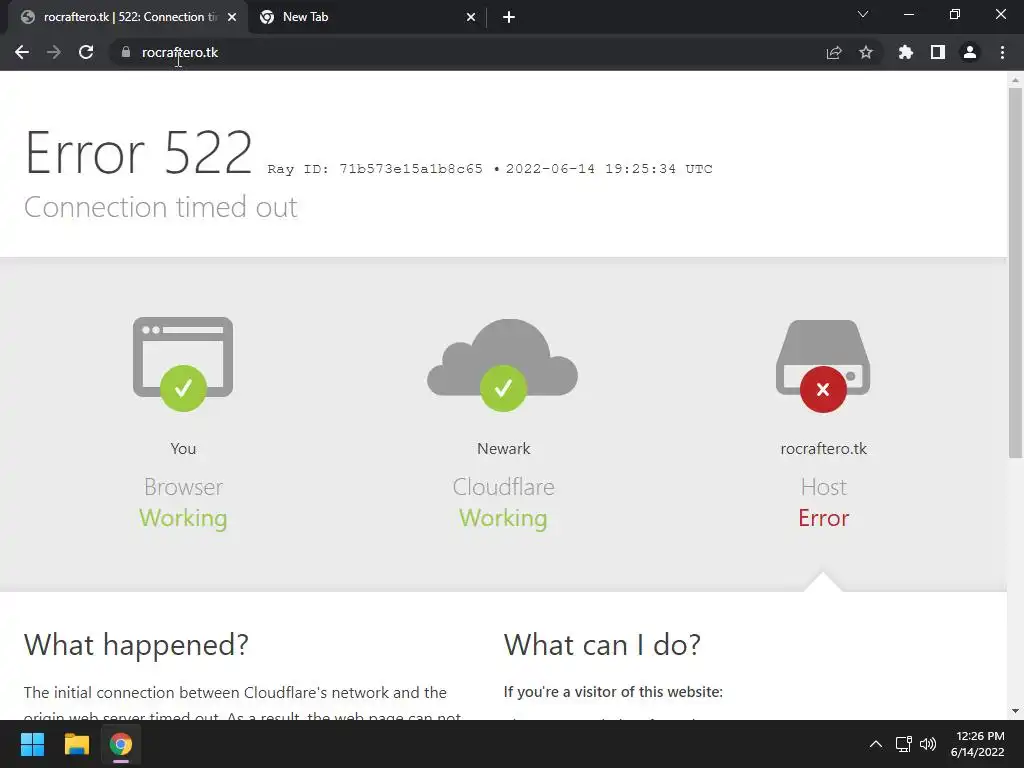The height and width of the screenshot is (768, 1024).
Task: Click the scrollbar up arrow
Action: tap(1015, 80)
